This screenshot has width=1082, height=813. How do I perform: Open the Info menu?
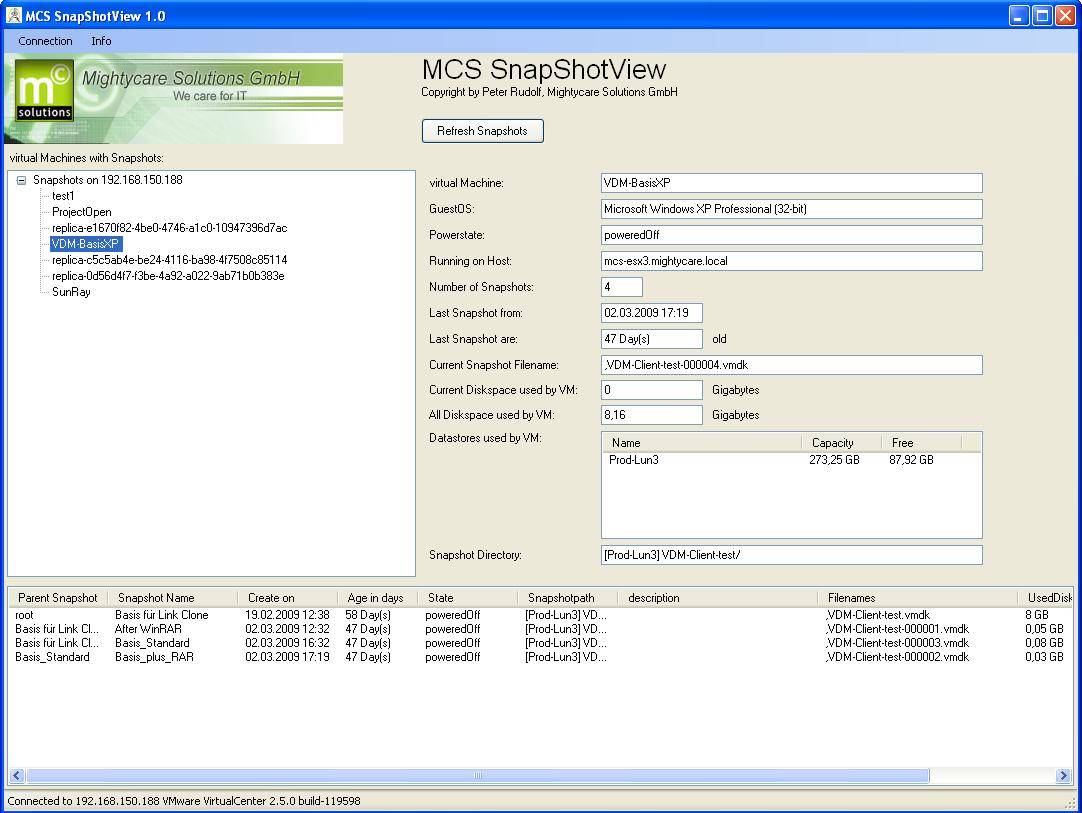(101, 41)
